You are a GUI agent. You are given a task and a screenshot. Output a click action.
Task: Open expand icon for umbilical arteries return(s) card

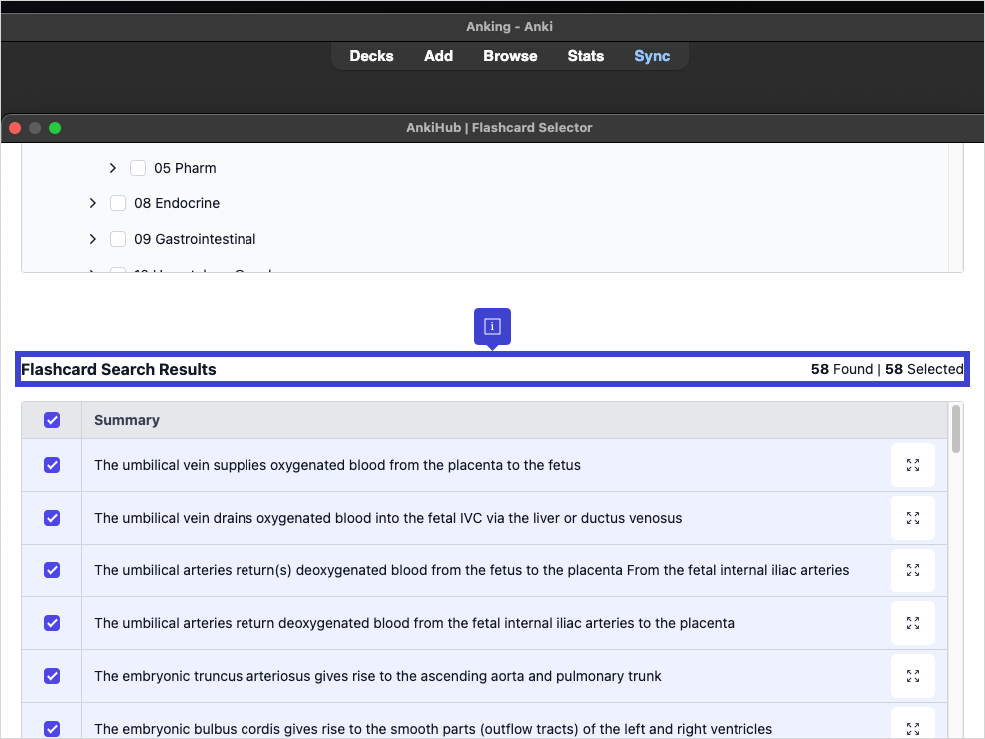(912, 570)
